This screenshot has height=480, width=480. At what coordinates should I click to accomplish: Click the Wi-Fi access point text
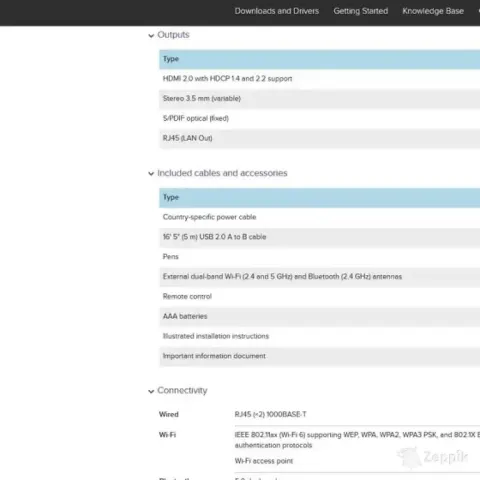point(264,461)
